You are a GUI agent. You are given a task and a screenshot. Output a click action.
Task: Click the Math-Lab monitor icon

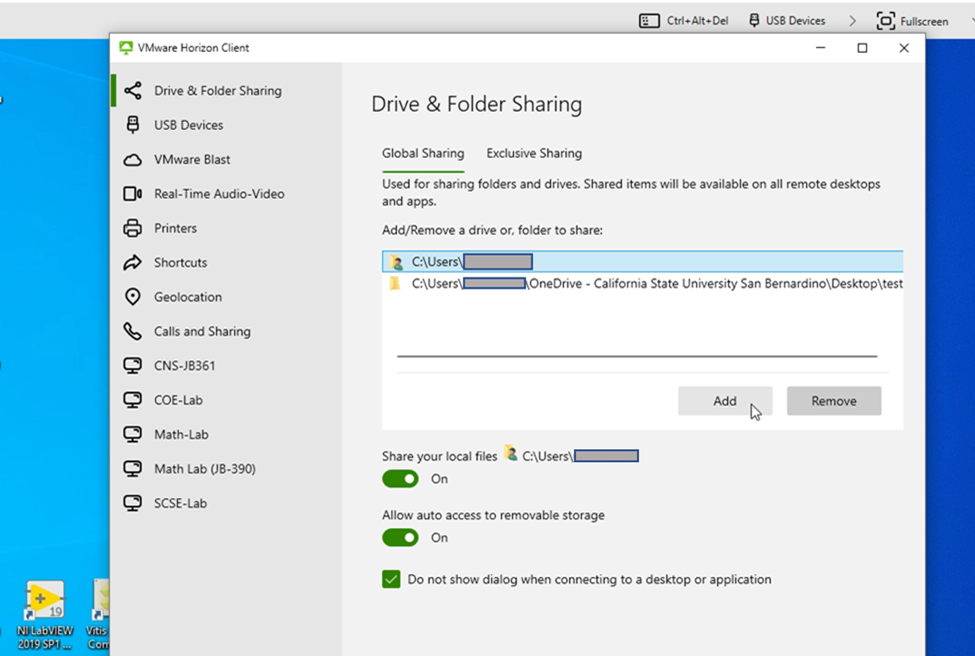click(x=132, y=435)
